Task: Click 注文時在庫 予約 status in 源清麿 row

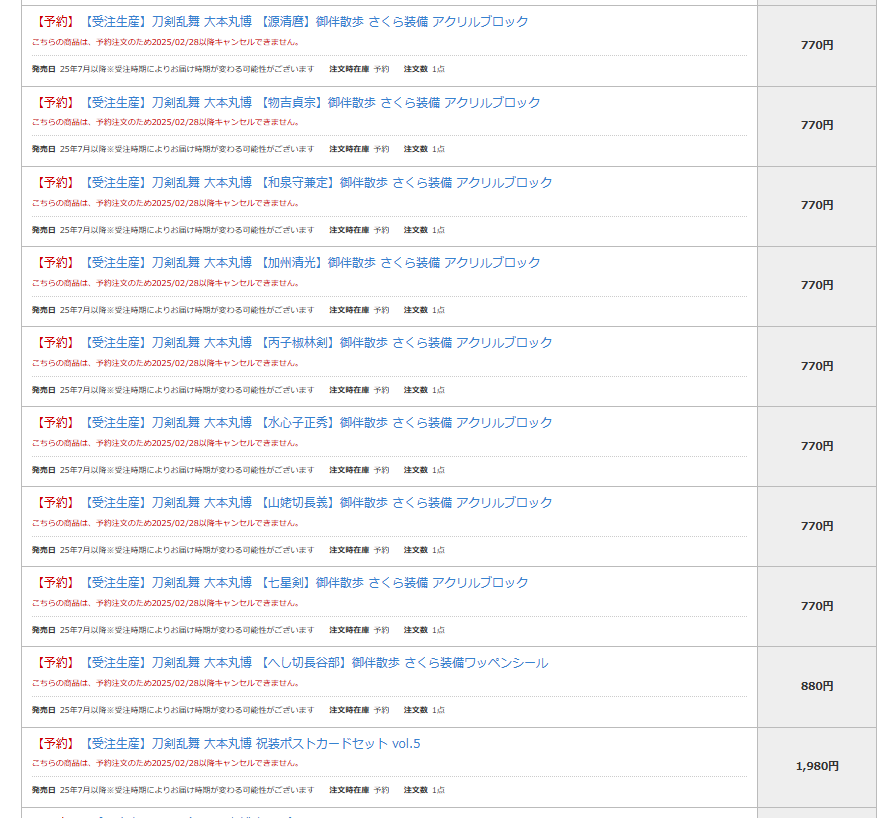Action: [359, 69]
